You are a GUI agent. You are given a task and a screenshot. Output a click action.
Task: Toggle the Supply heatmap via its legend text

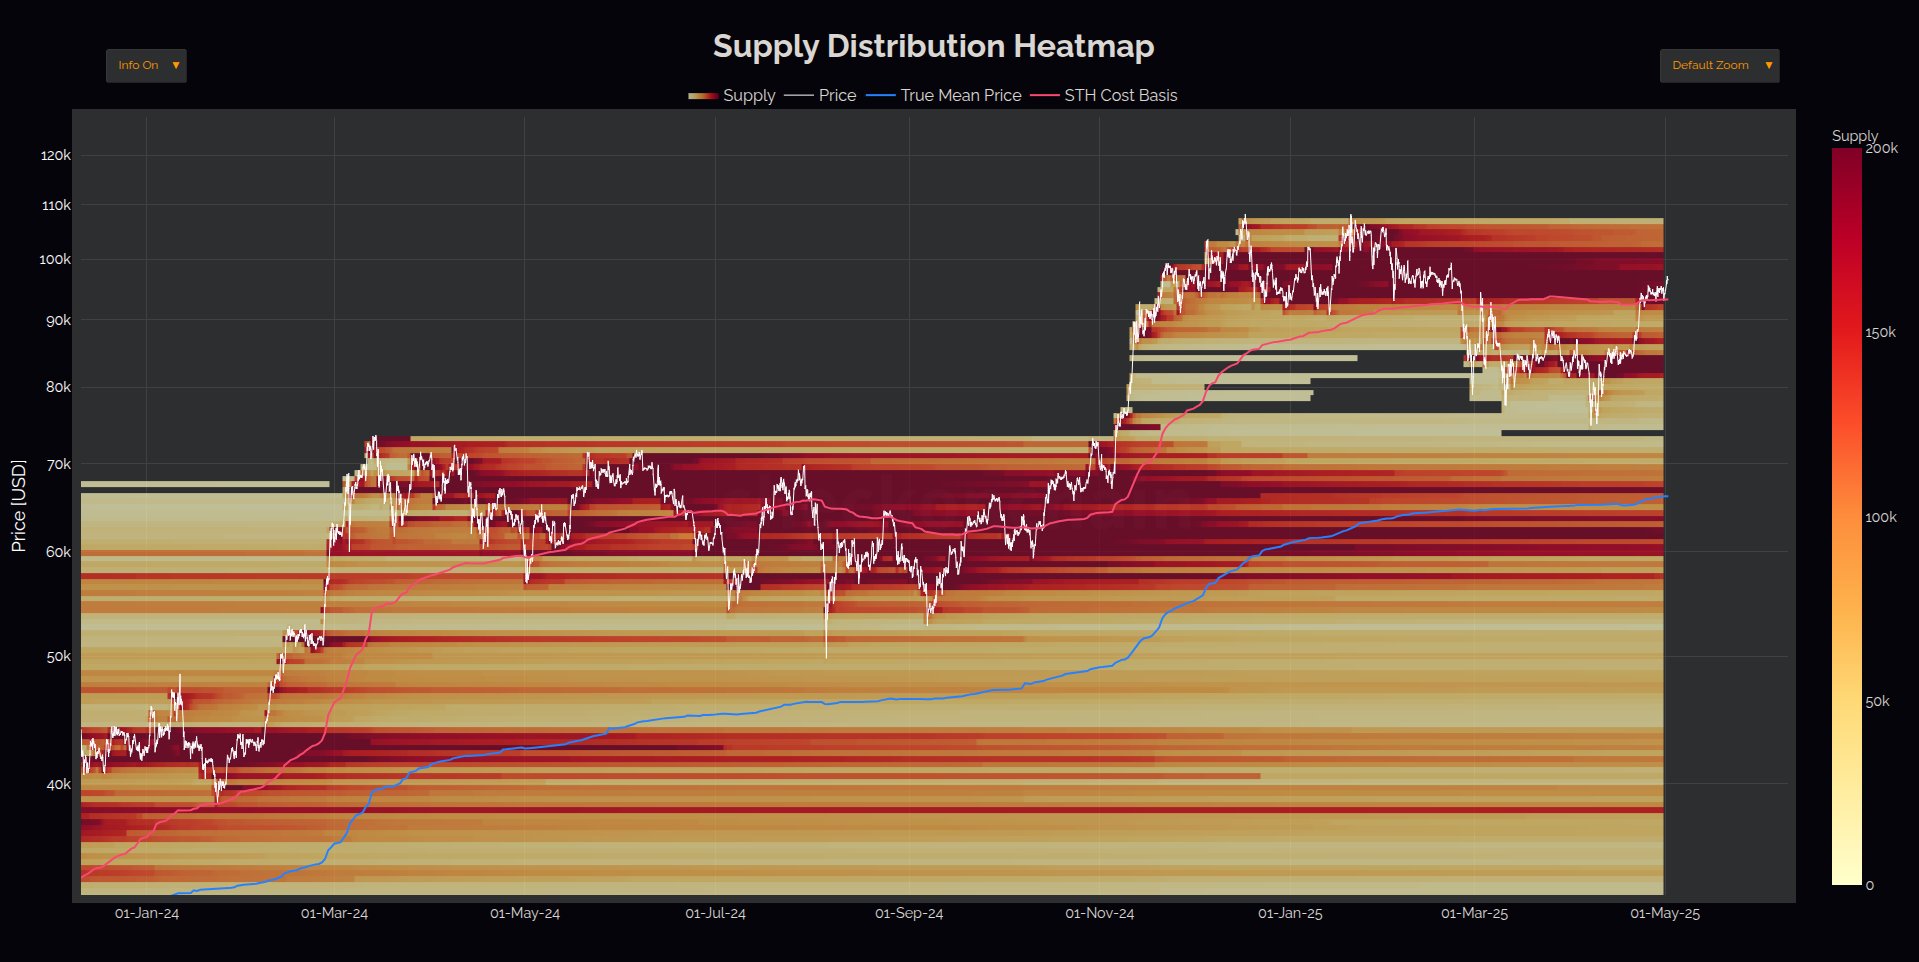pos(749,96)
